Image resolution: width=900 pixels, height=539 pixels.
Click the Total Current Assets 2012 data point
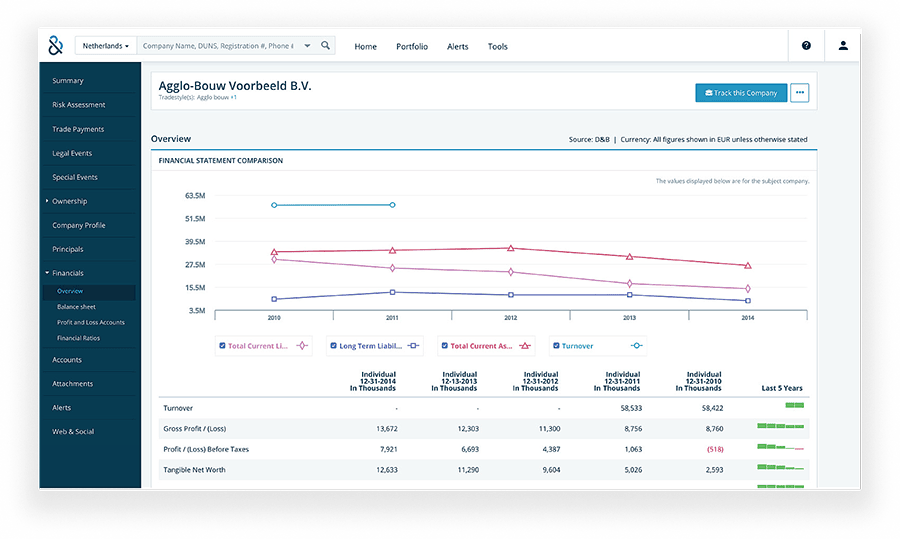(x=511, y=248)
